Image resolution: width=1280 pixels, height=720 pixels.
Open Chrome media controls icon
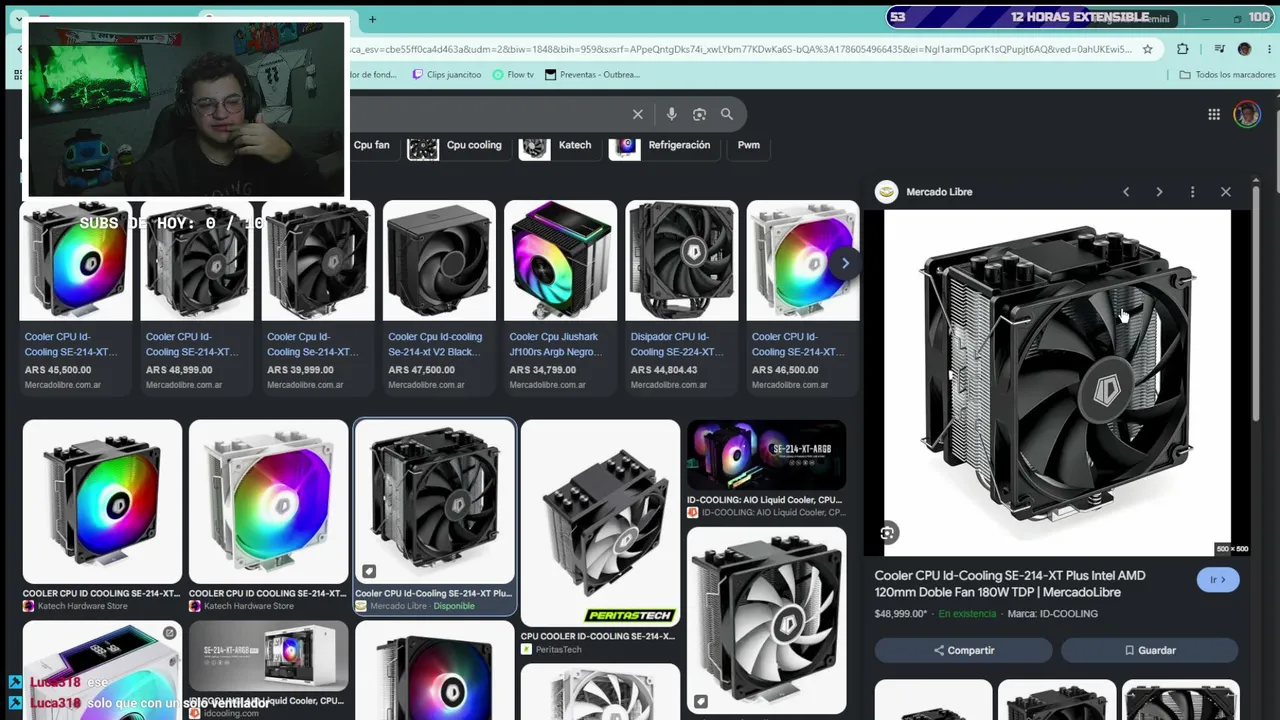tap(1219, 49)
